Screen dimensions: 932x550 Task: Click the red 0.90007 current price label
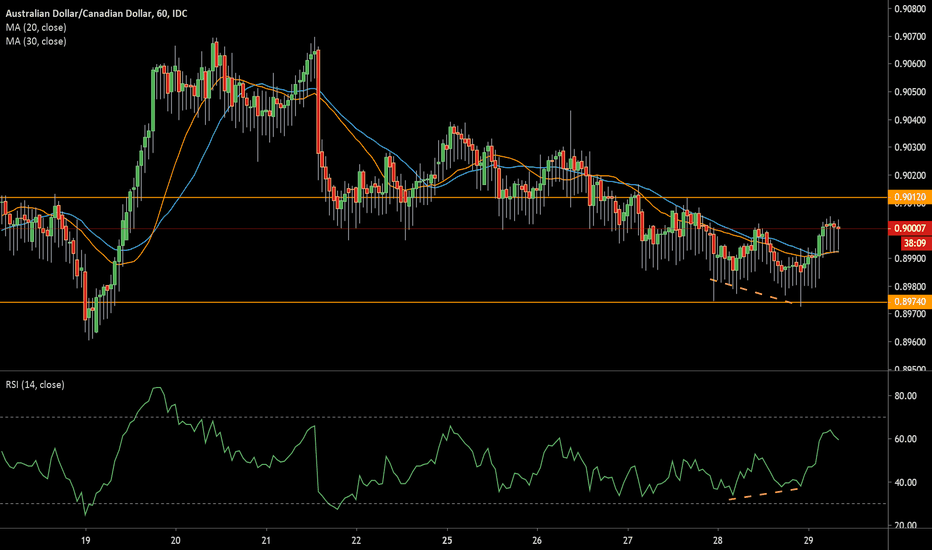[908, 228]
